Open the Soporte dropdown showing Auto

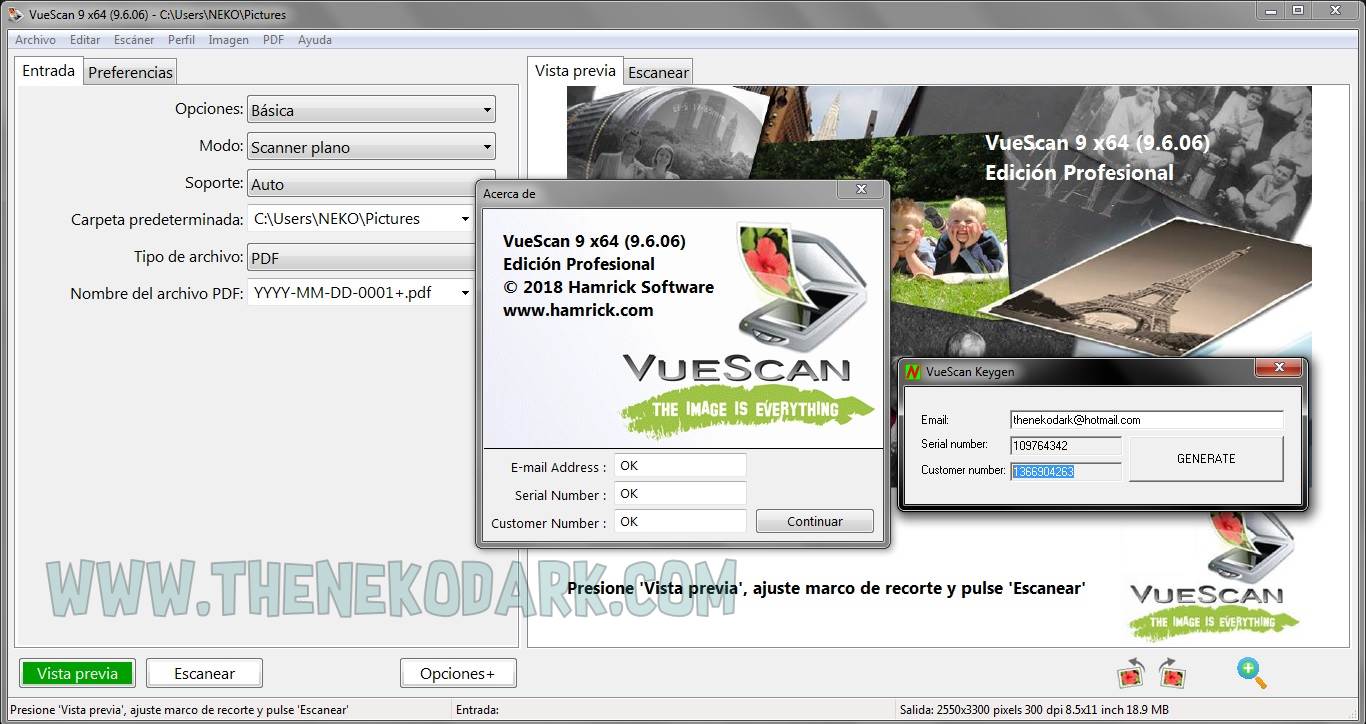(361, 184)
